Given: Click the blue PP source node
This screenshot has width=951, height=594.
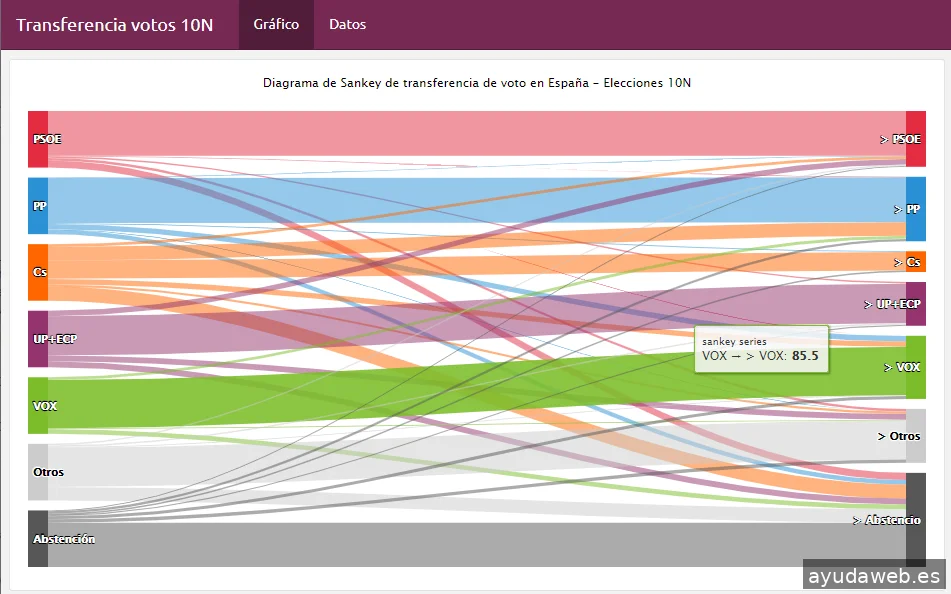Looking at the screenshot, I should [x=38, y=205].
